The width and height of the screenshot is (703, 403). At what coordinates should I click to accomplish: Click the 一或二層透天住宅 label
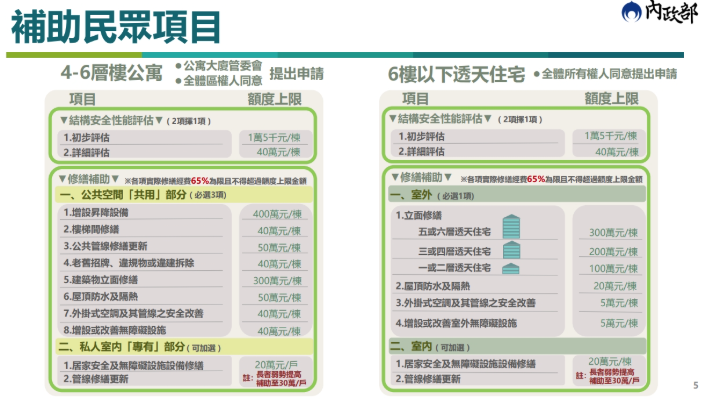pos(455,268)
